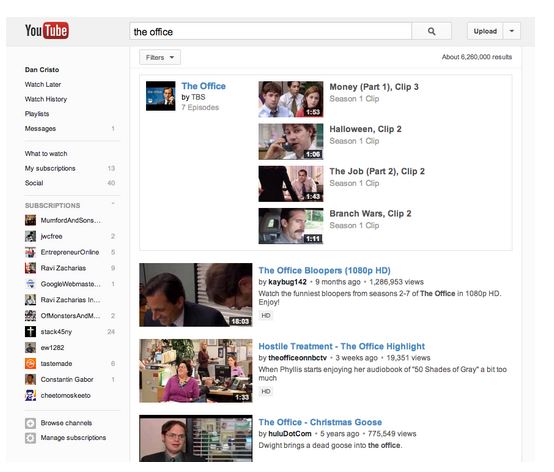Click the ew1282 channel avatar
This screenshot has height=472, width=554.
30,347
